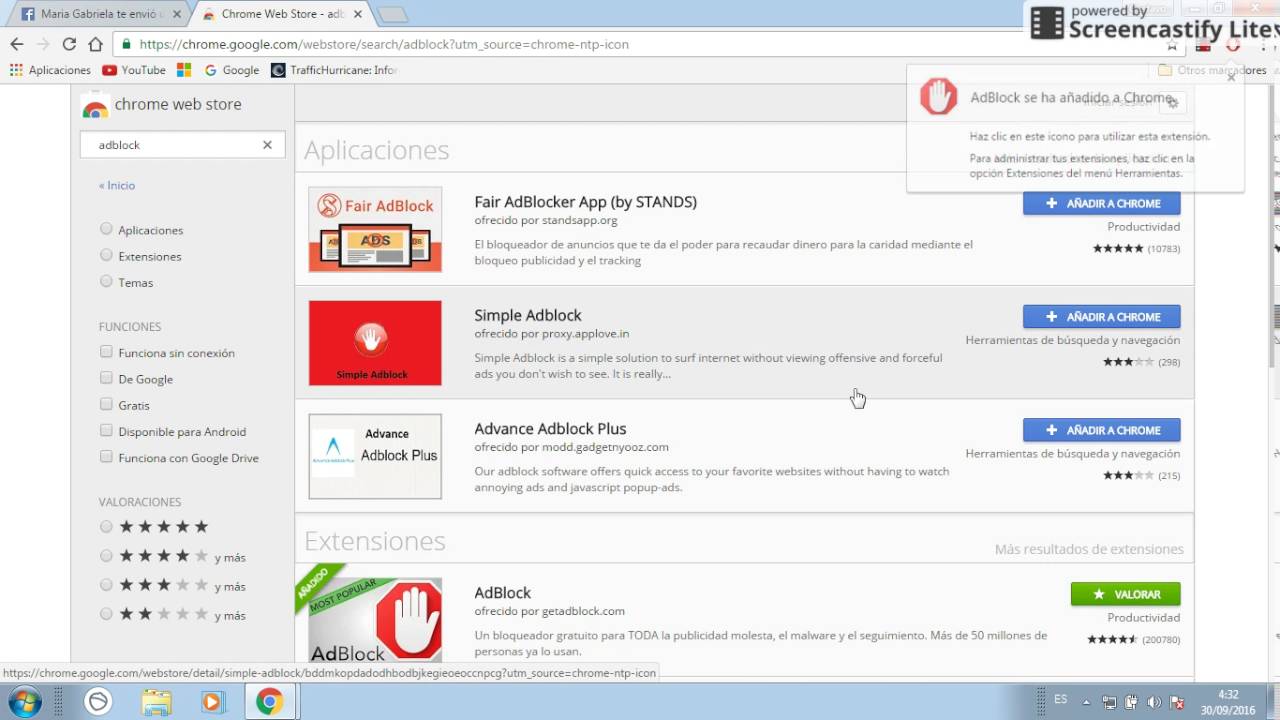Open Fair AdBlocker App thumbnail
This screenshot has width=1280, height=720.
[375, 229]
